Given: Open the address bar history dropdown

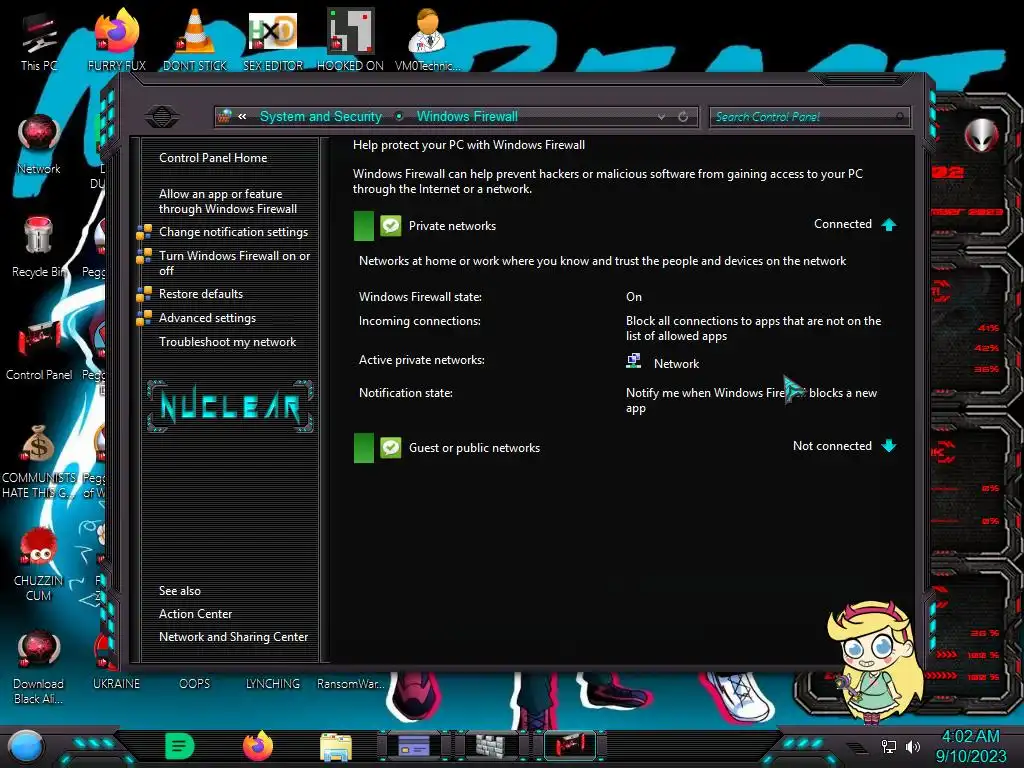Looking at the screenshot, I should tap(662, 117).
